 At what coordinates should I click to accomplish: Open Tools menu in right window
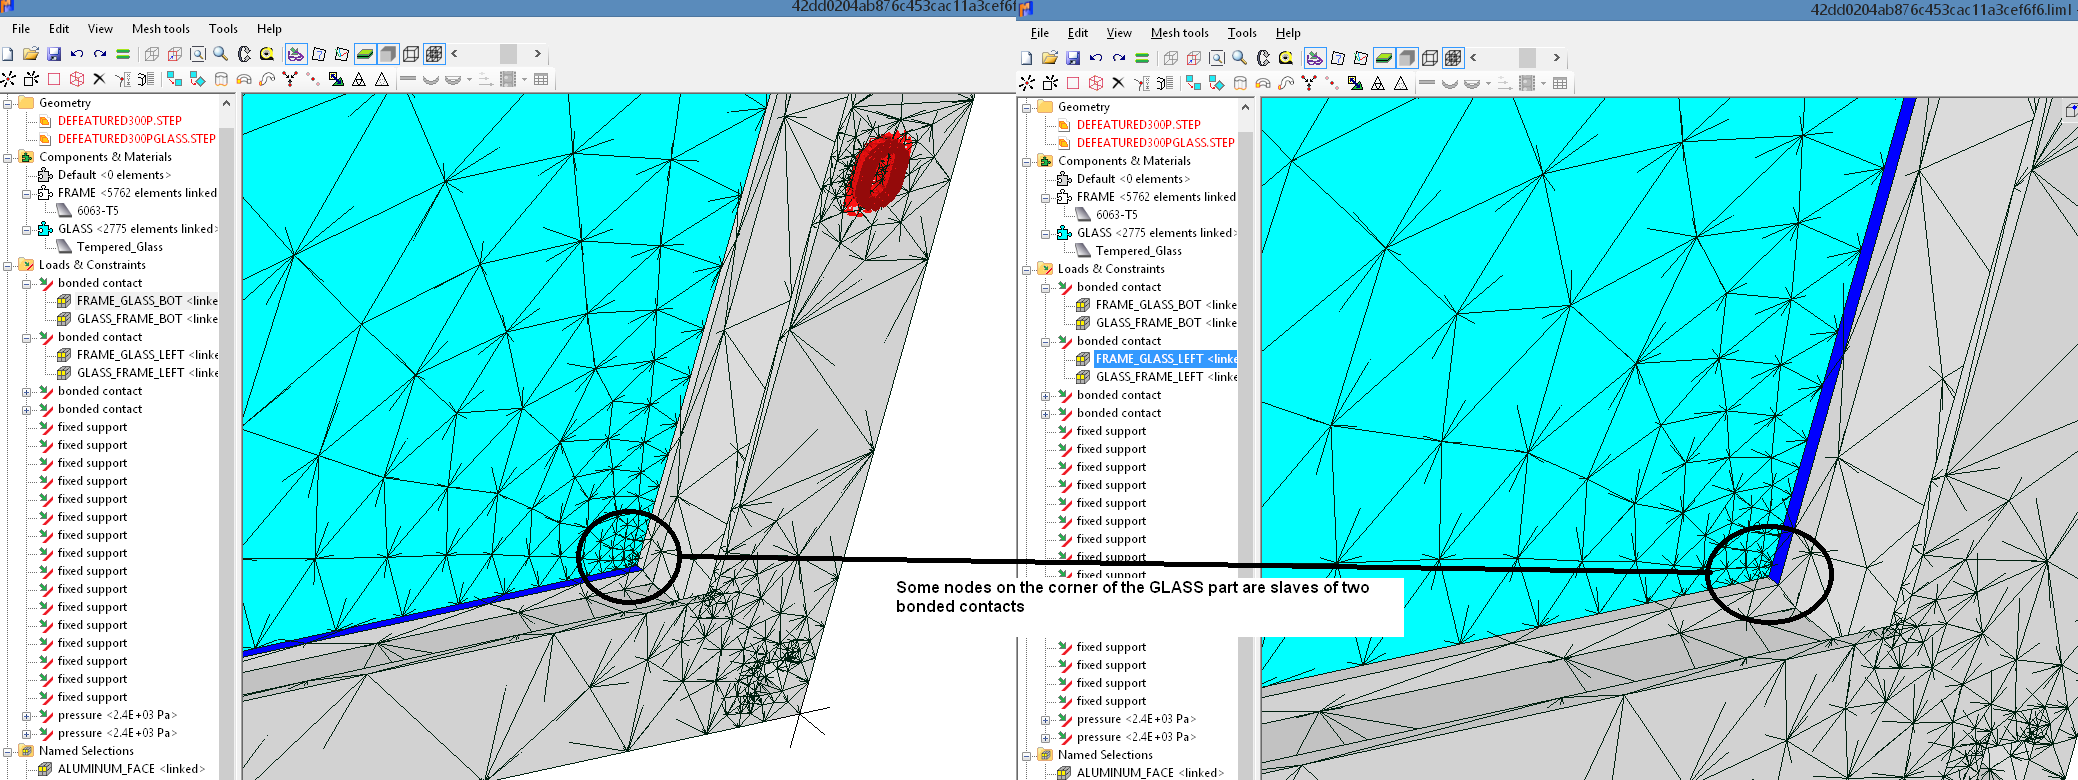click(1241, 33)
